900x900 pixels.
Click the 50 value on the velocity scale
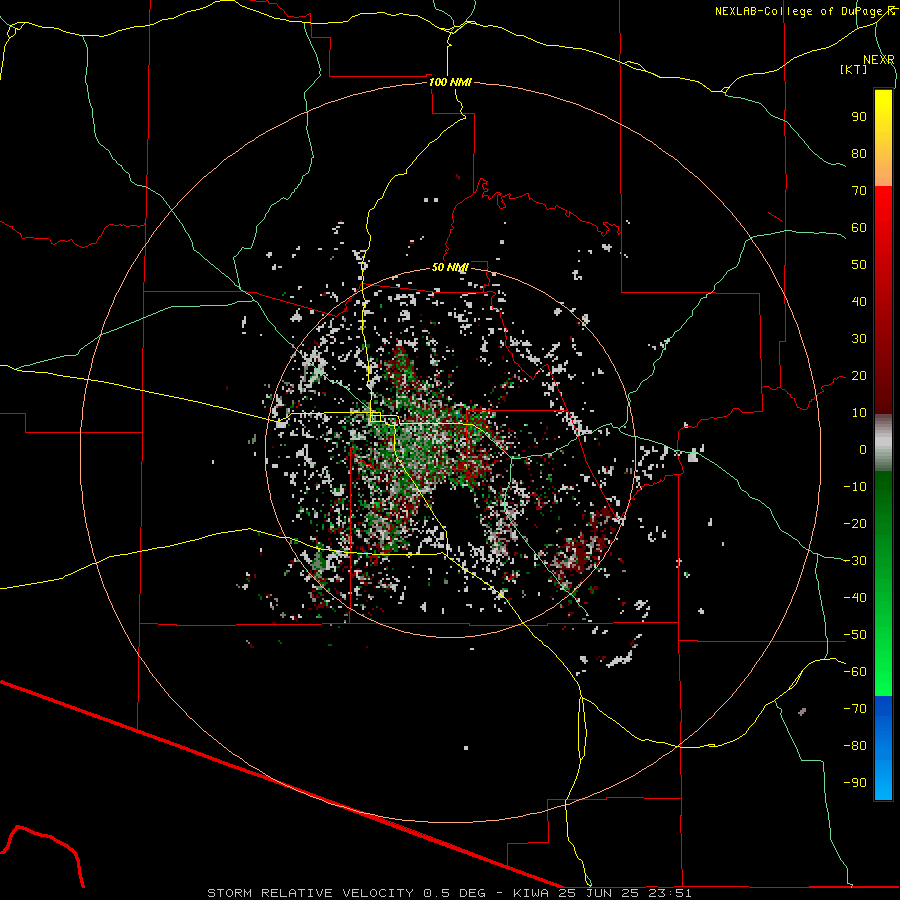859,265
